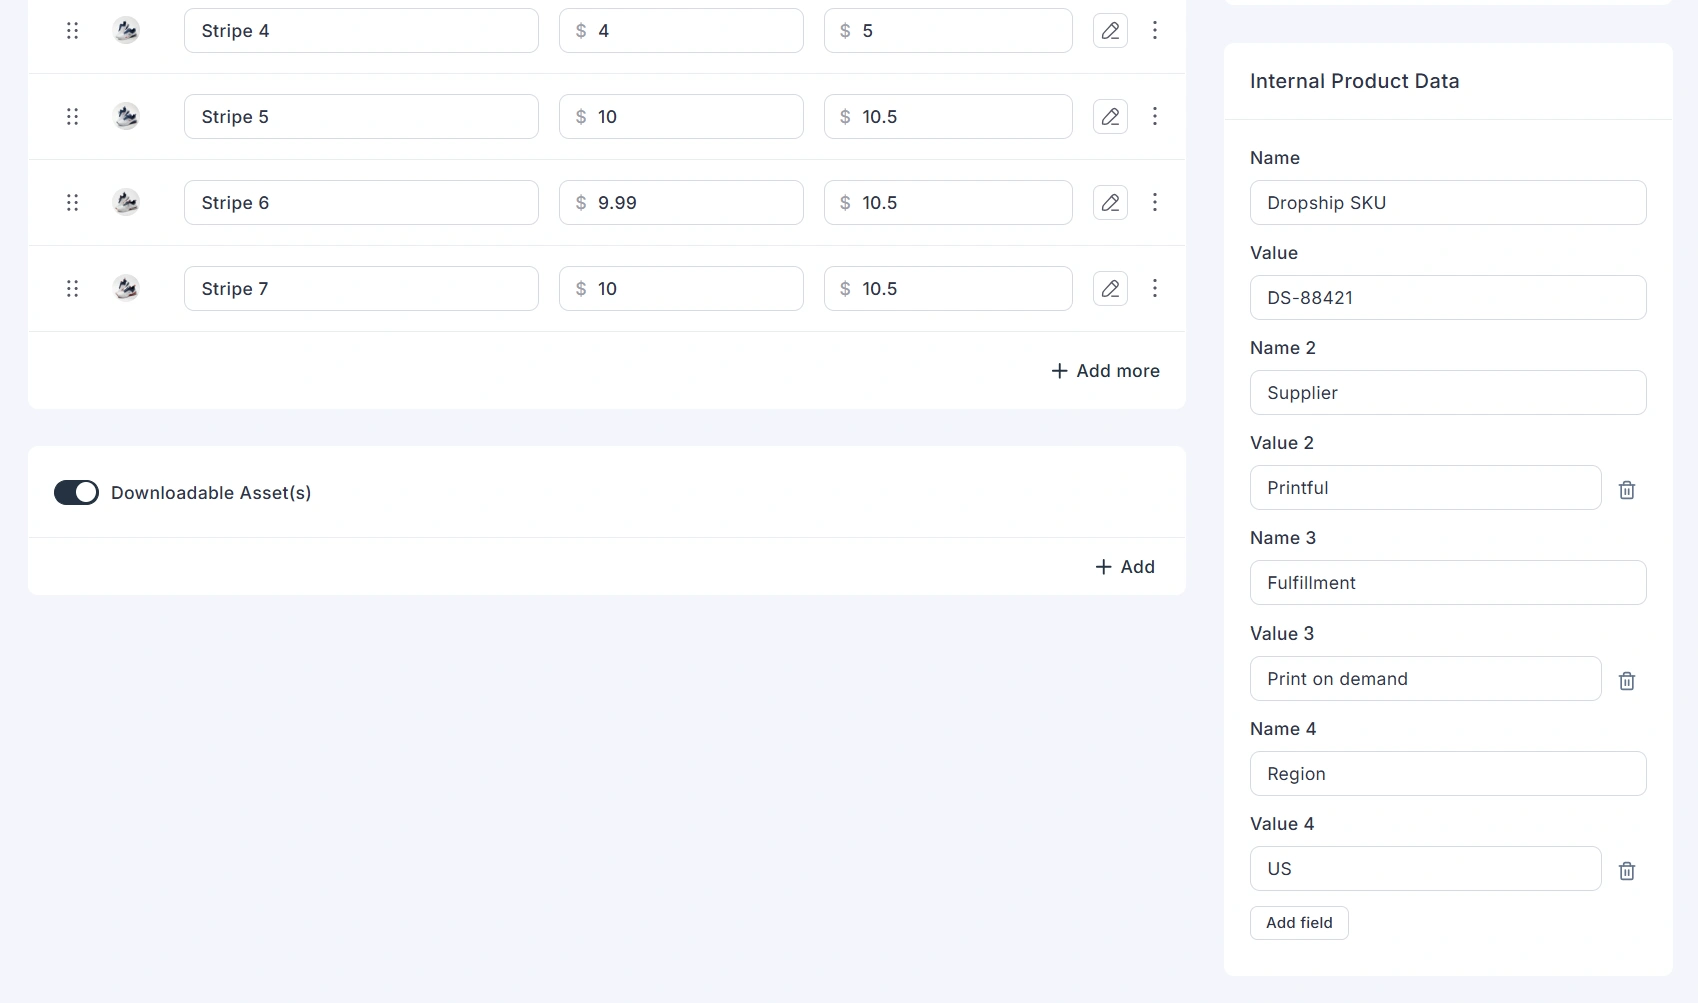Image resolution: width=1698 pixels, height=1003 pixels.
Task: Open the three-dot menu for Stripe 4
Action: coord(1155,31)
